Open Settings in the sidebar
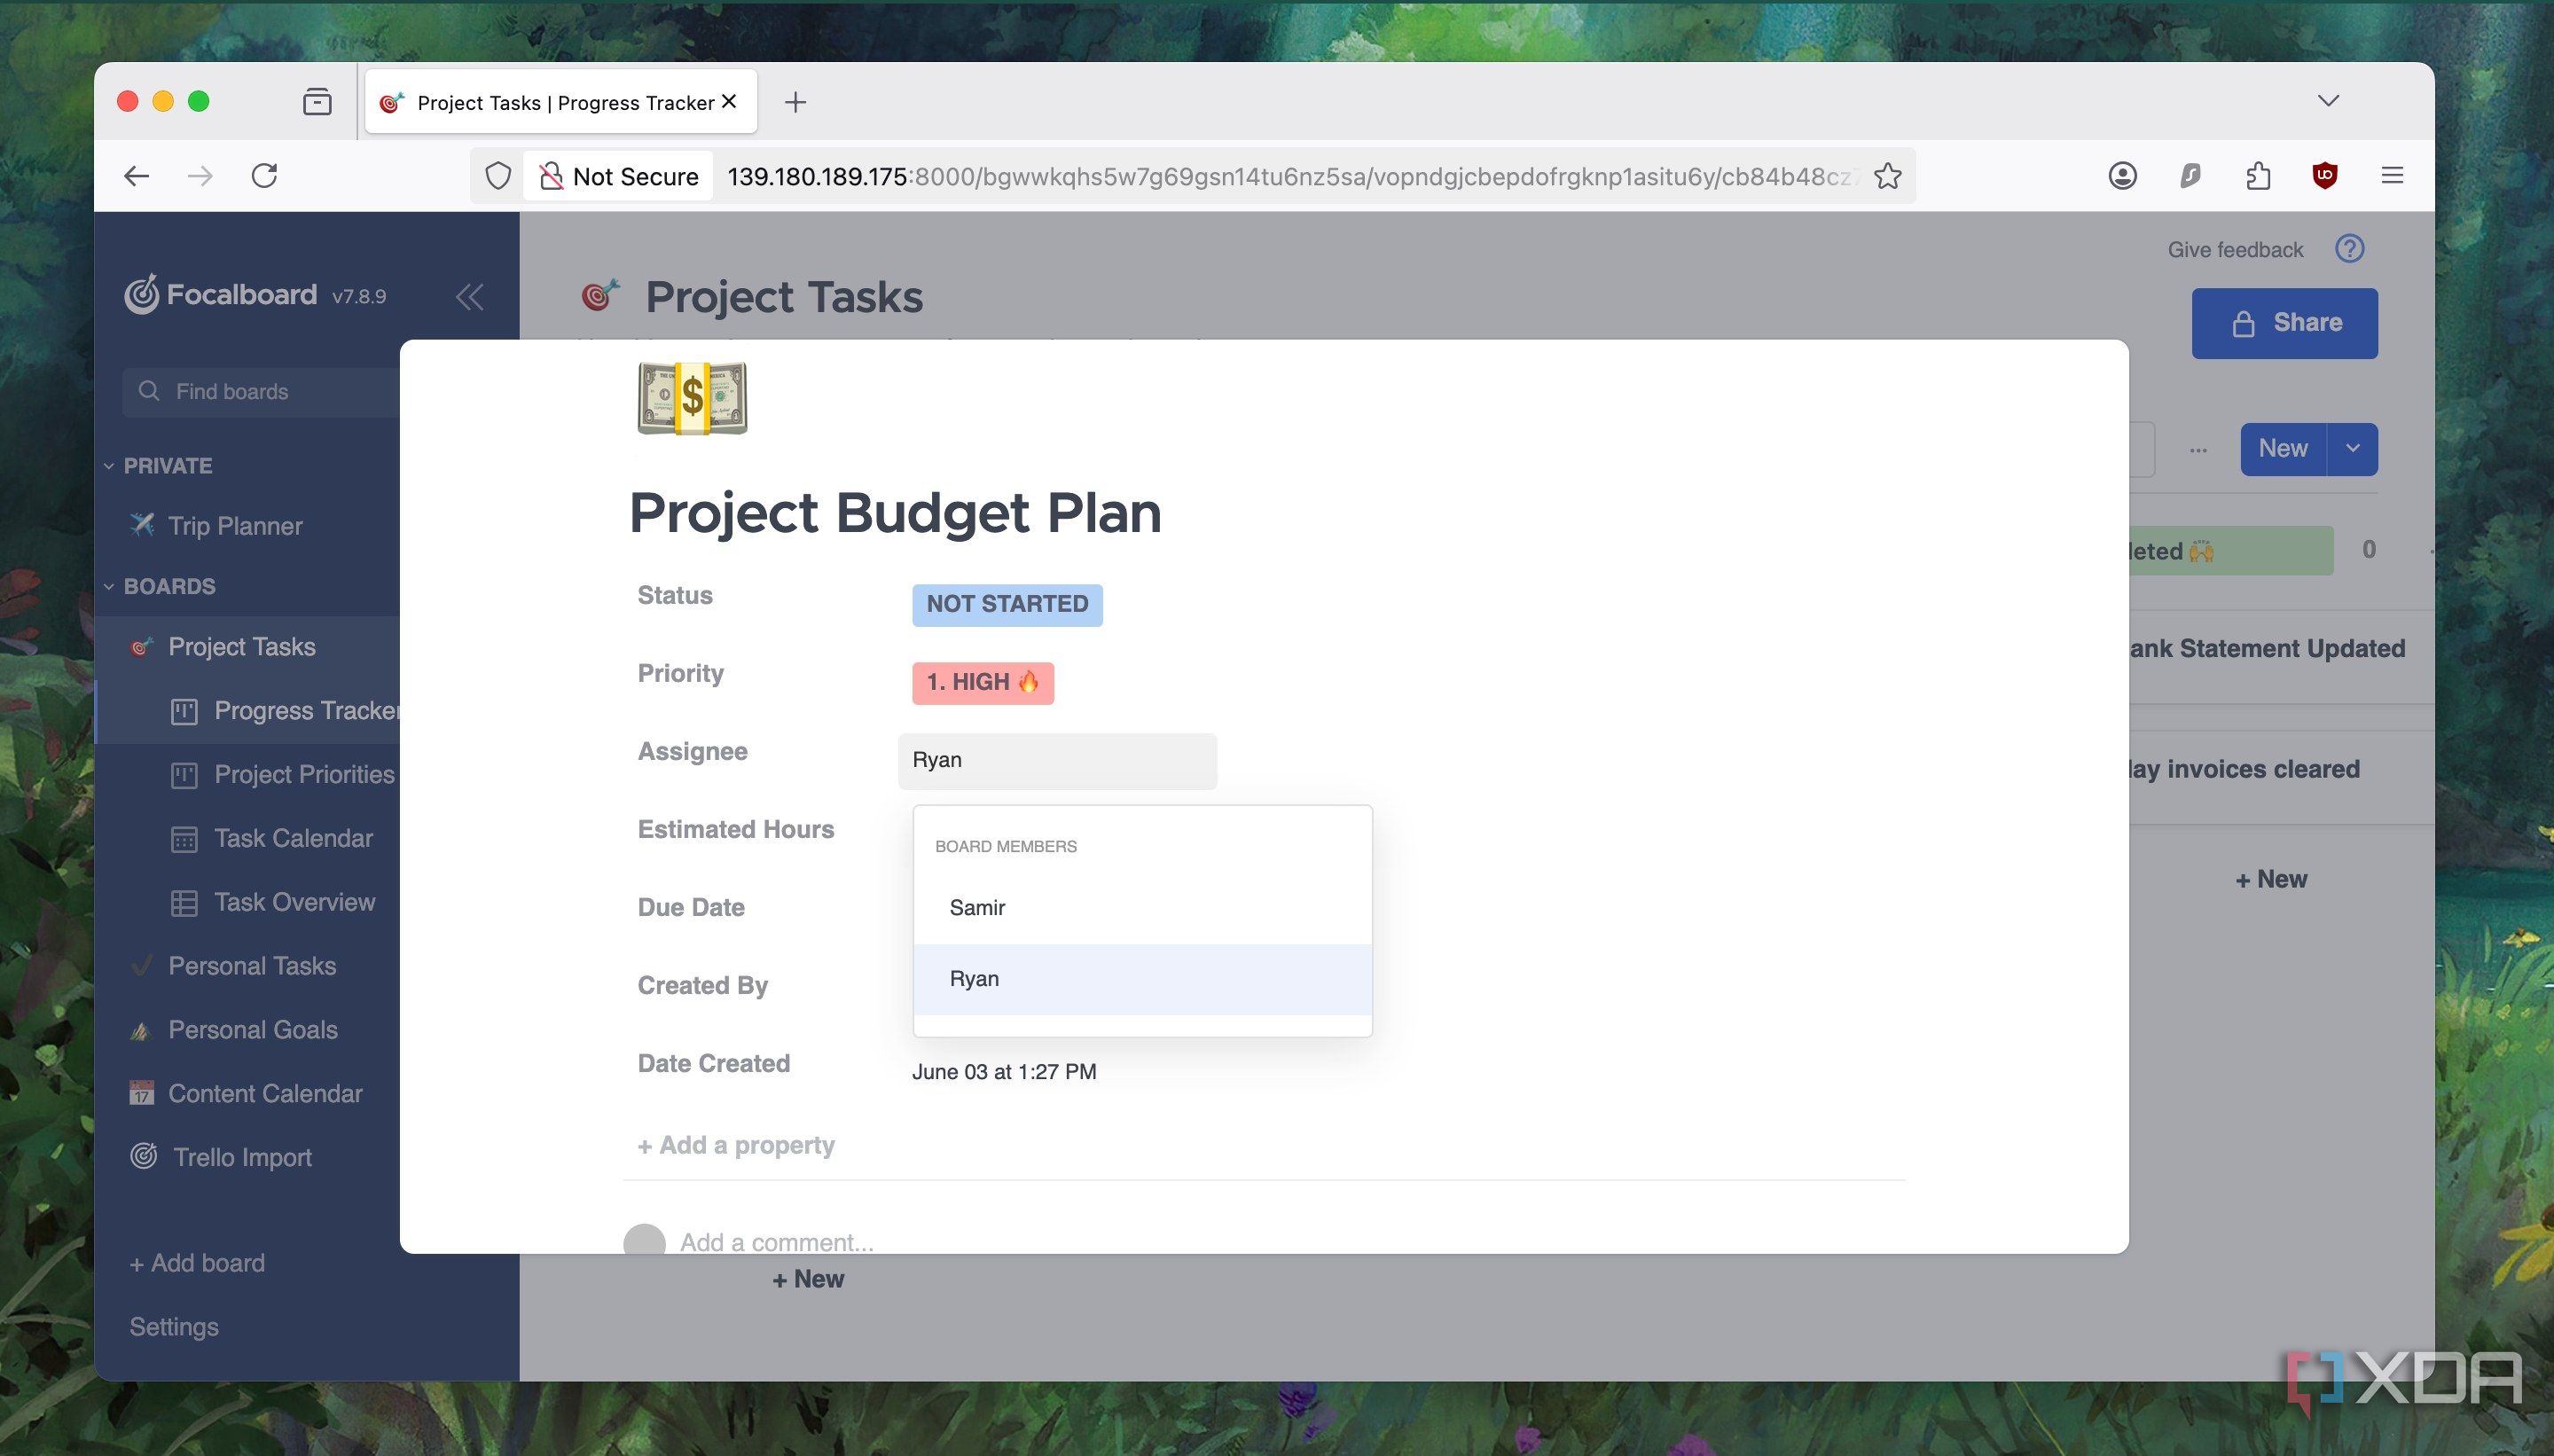 pos(174,1327)
